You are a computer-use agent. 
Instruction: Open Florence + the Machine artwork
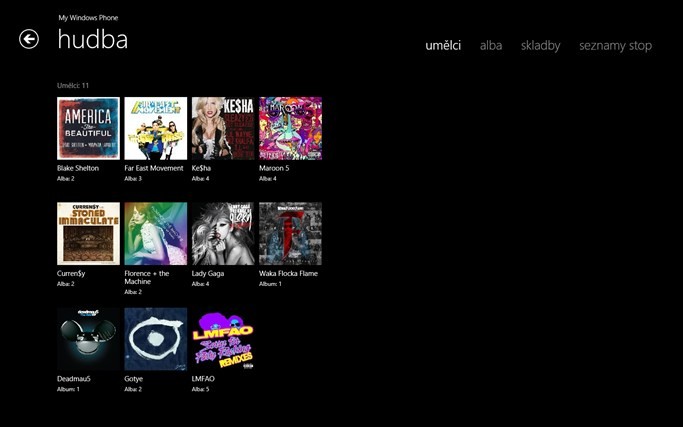(155, 234)
